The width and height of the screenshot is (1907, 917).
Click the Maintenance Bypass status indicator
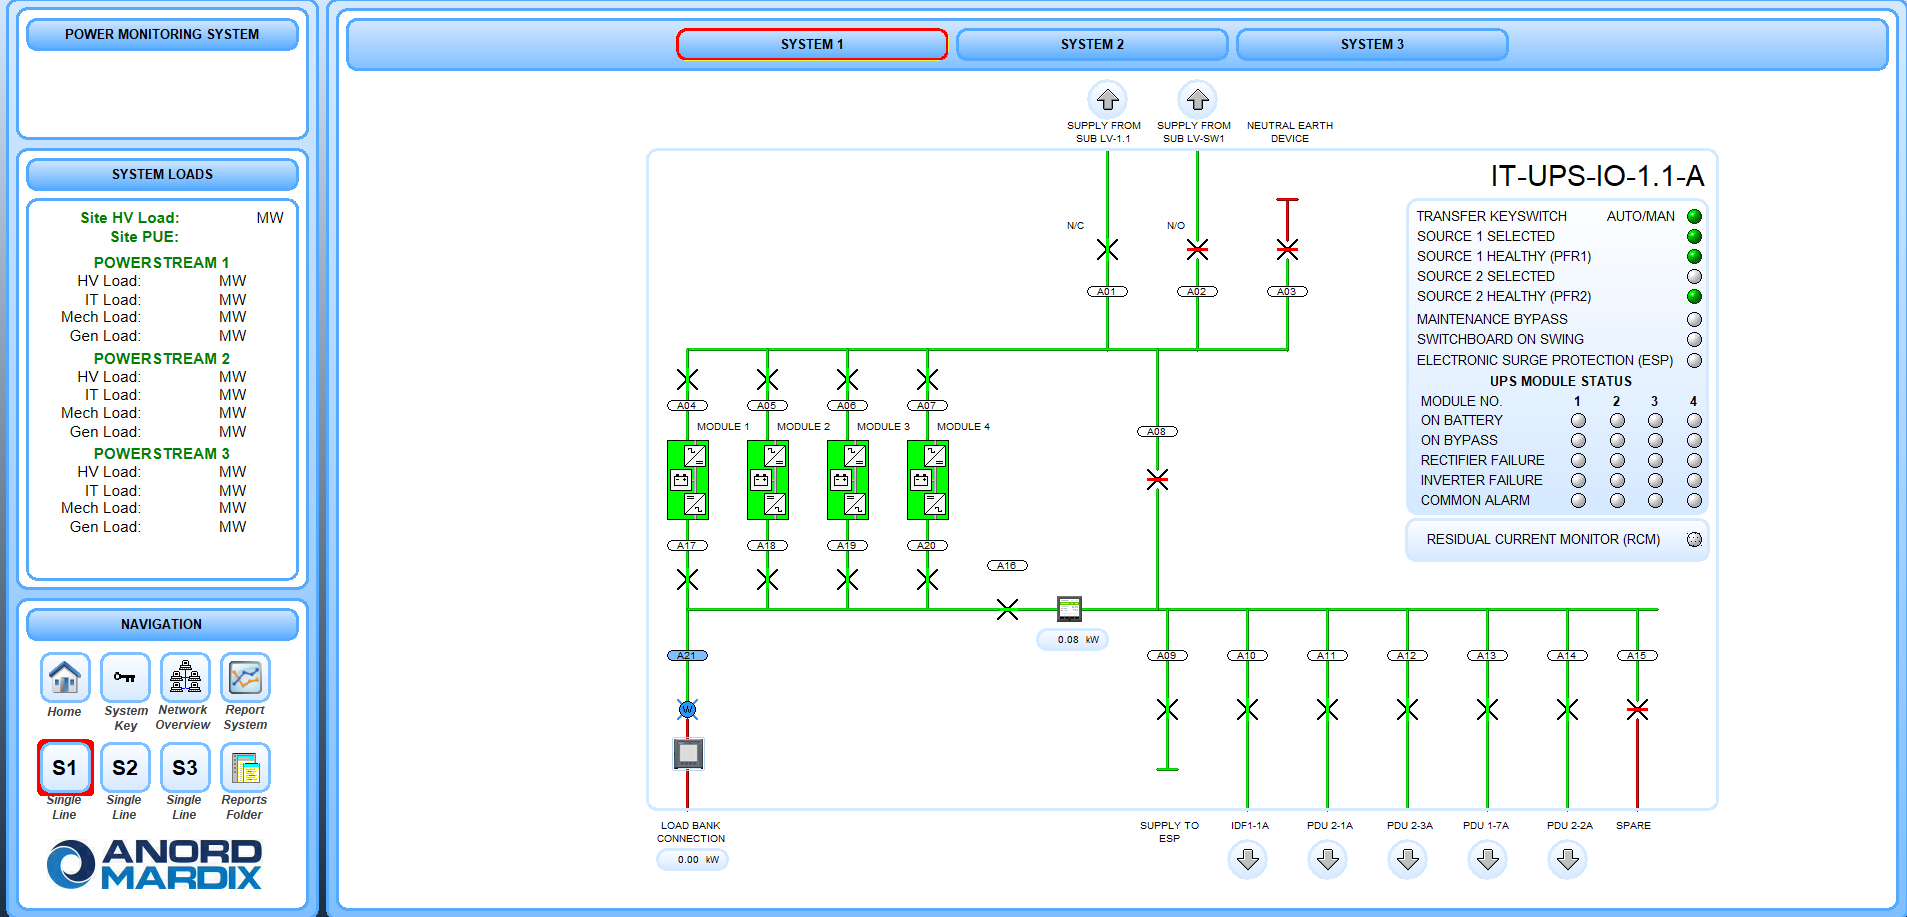(x=1694, y=320)
